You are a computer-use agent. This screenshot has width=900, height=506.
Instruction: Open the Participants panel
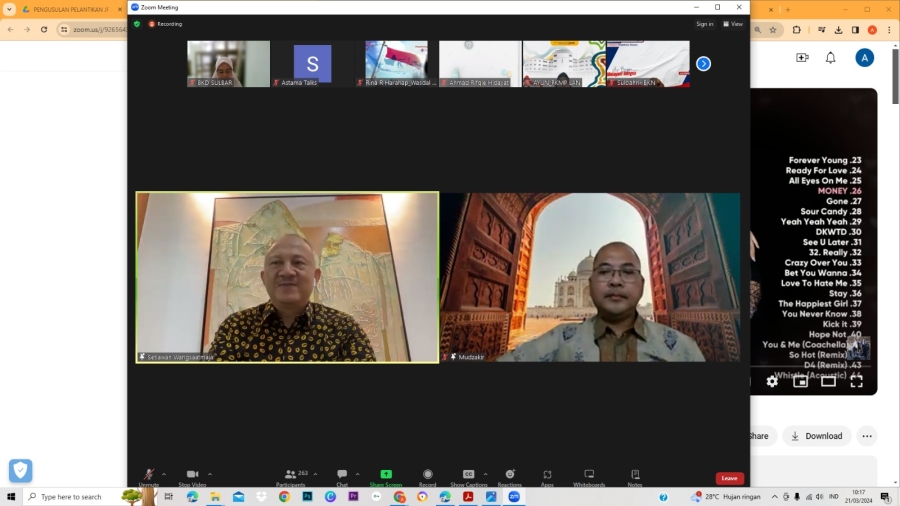coord(291,476)
